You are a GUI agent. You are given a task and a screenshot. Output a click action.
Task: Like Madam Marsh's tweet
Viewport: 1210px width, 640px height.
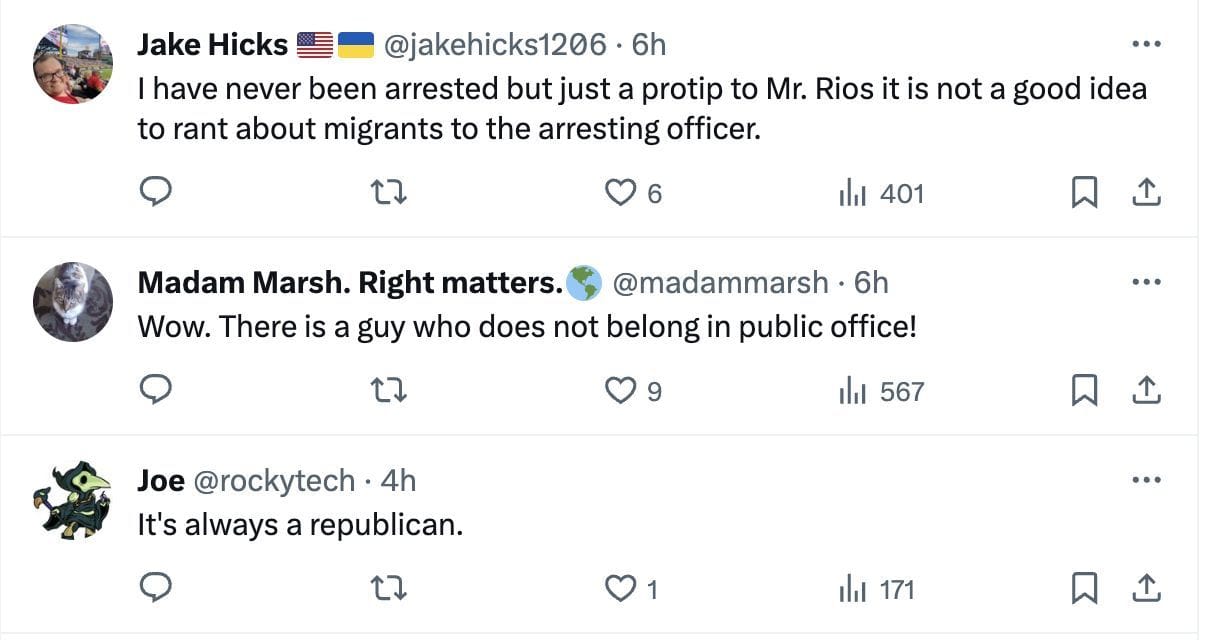(x=621, y=390)
